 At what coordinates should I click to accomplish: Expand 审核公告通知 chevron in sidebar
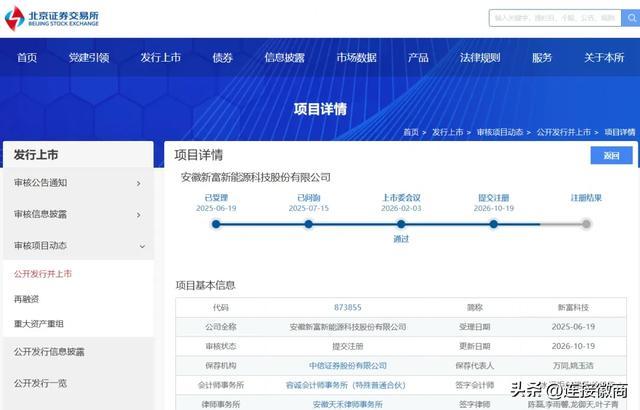click(139, 184)
